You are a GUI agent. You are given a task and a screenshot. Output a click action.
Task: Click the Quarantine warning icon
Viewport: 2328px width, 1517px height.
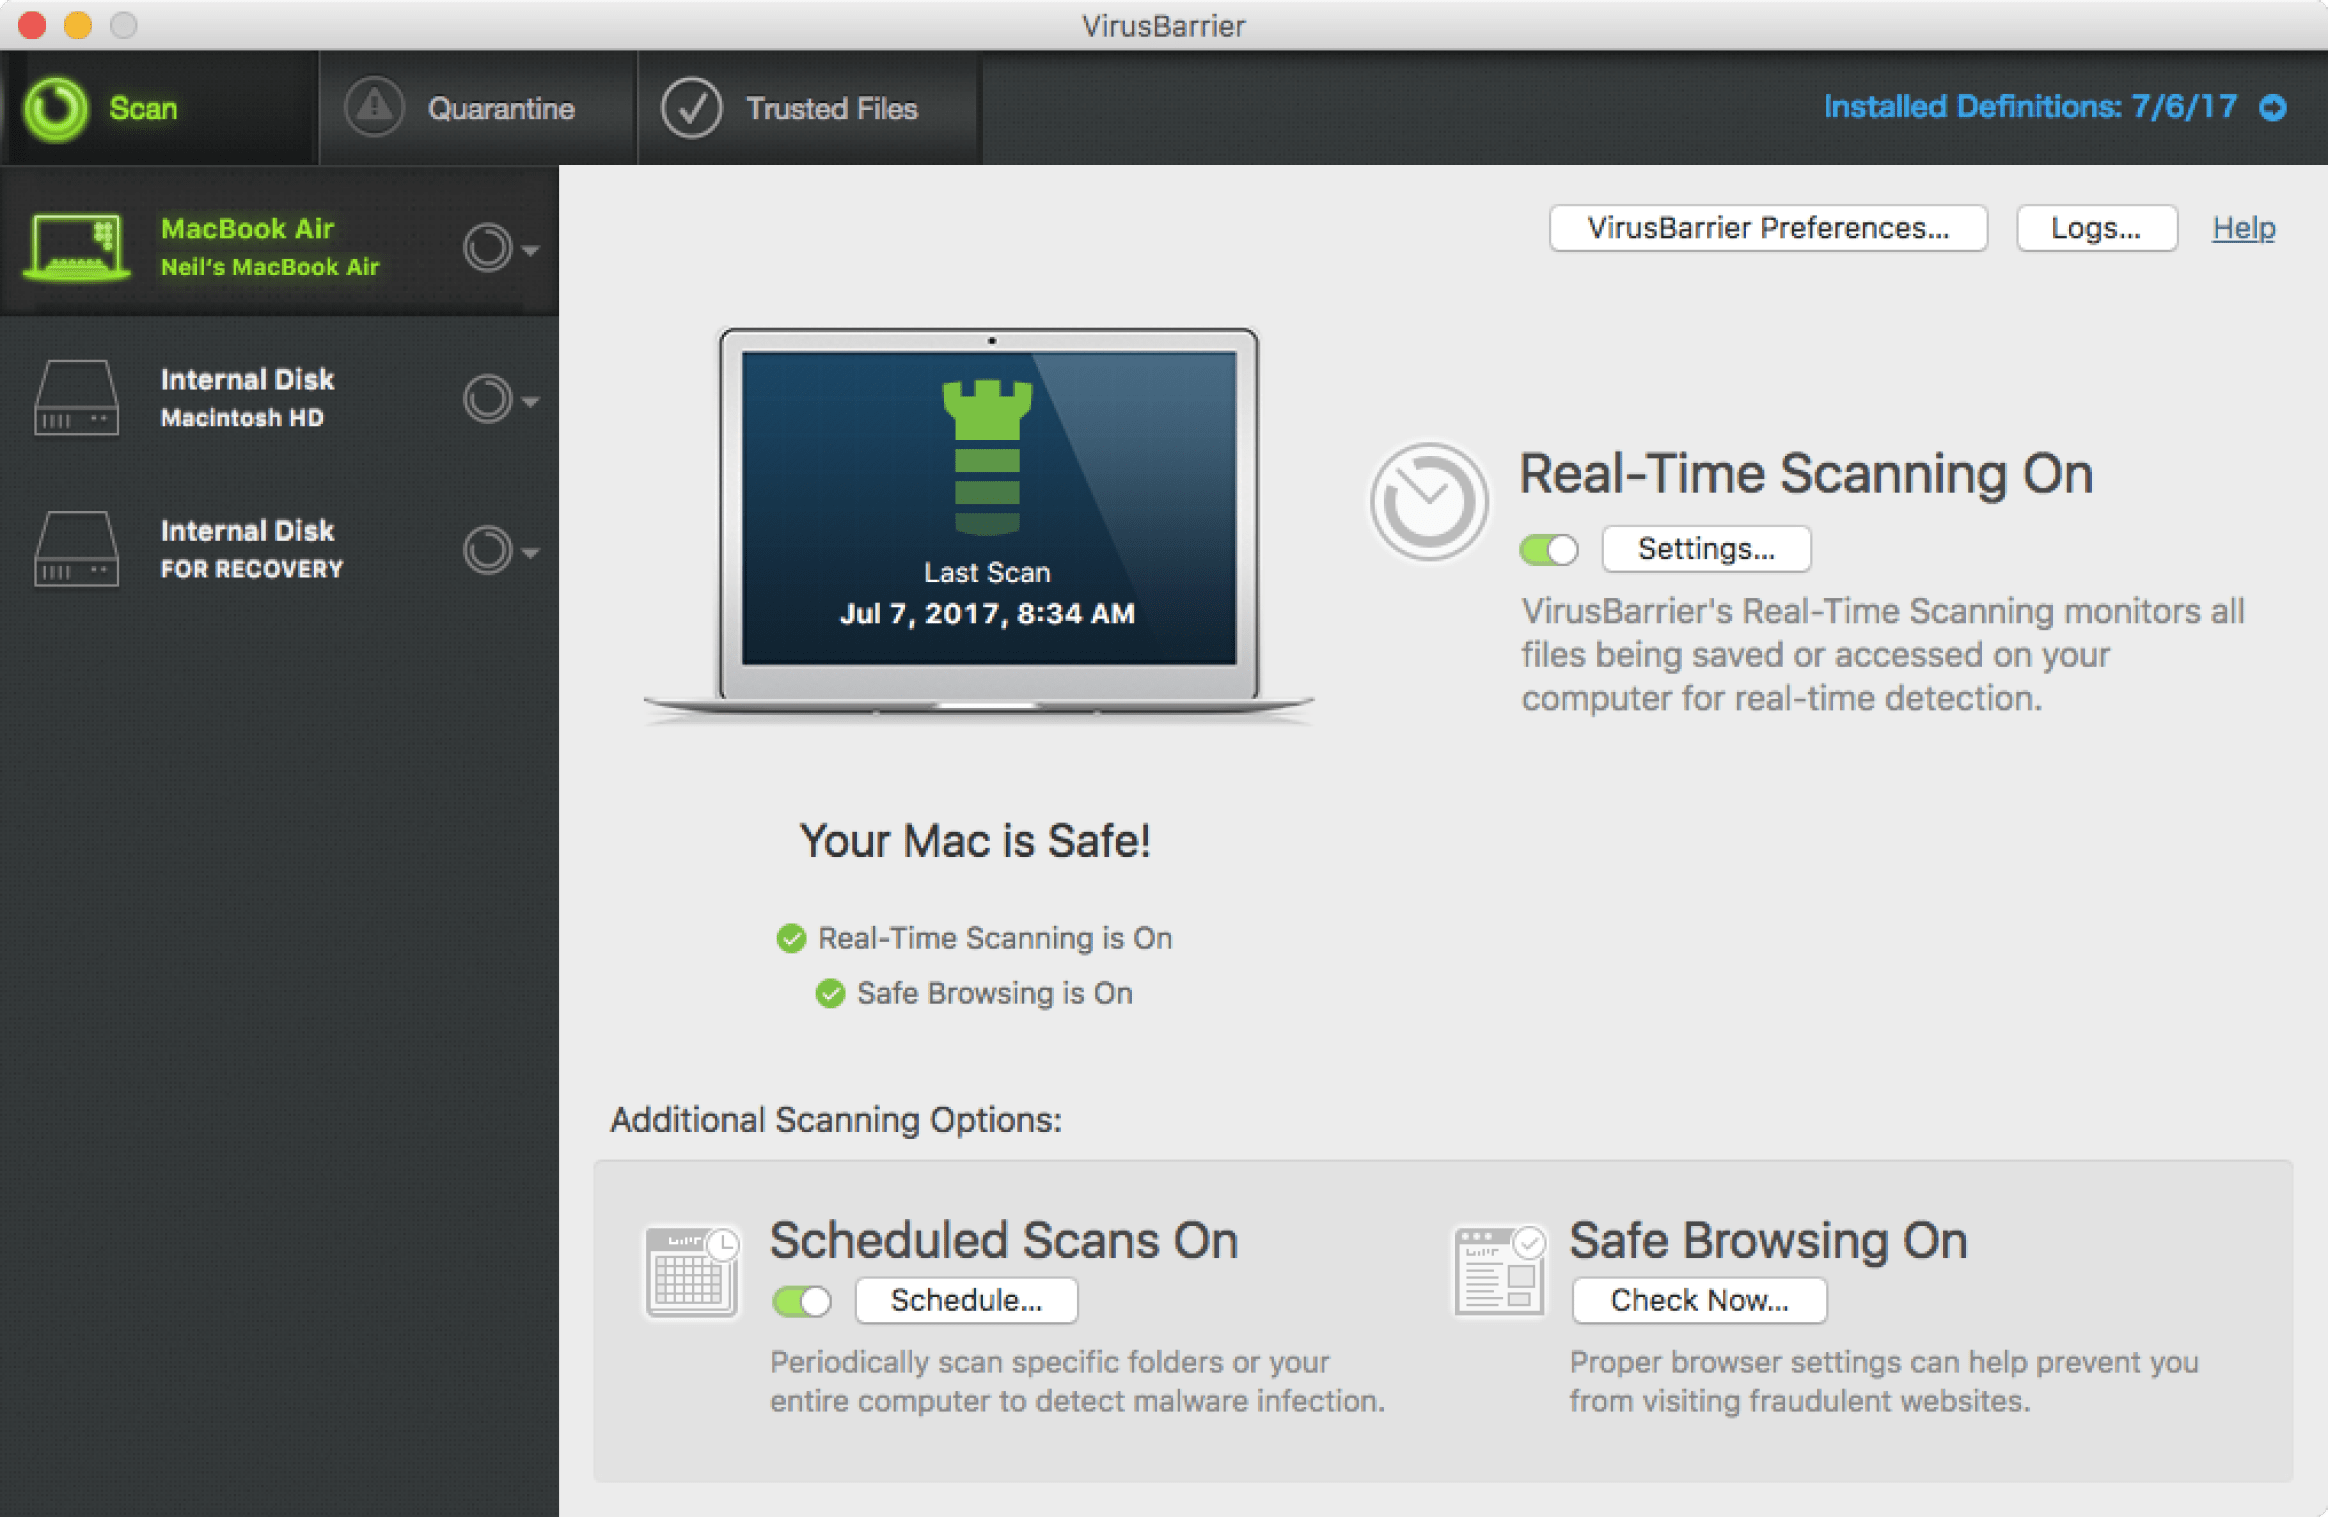pyautogui.click(x=372, y=107)
